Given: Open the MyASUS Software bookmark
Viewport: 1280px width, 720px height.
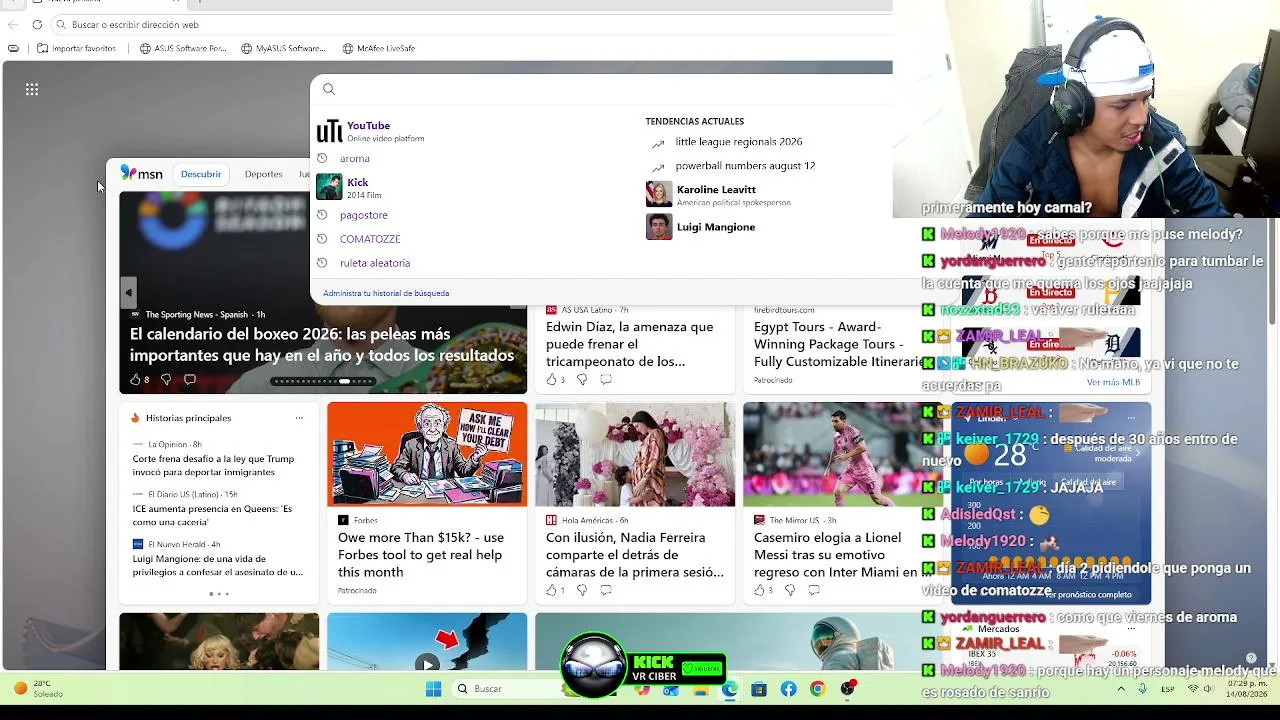Looking at the screenshot, I should [x=284, y=48].
